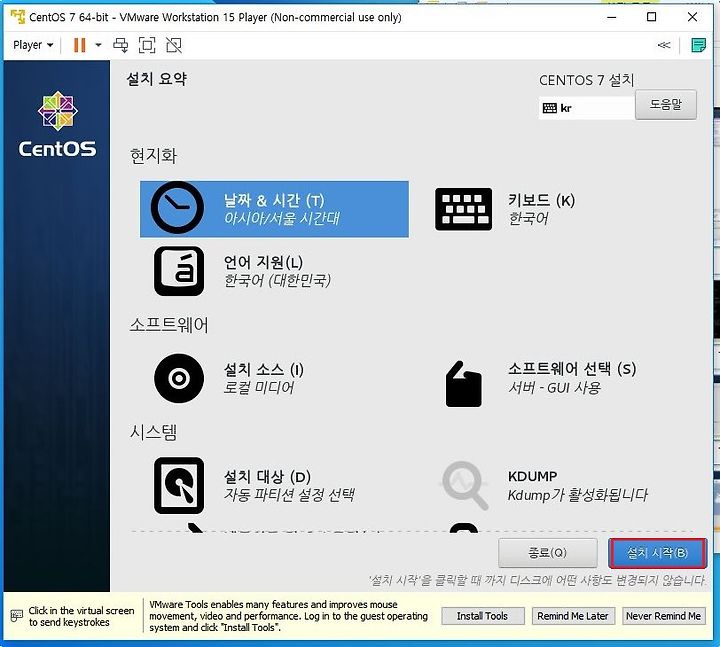Click the Install Tools button

pos(483,616)
